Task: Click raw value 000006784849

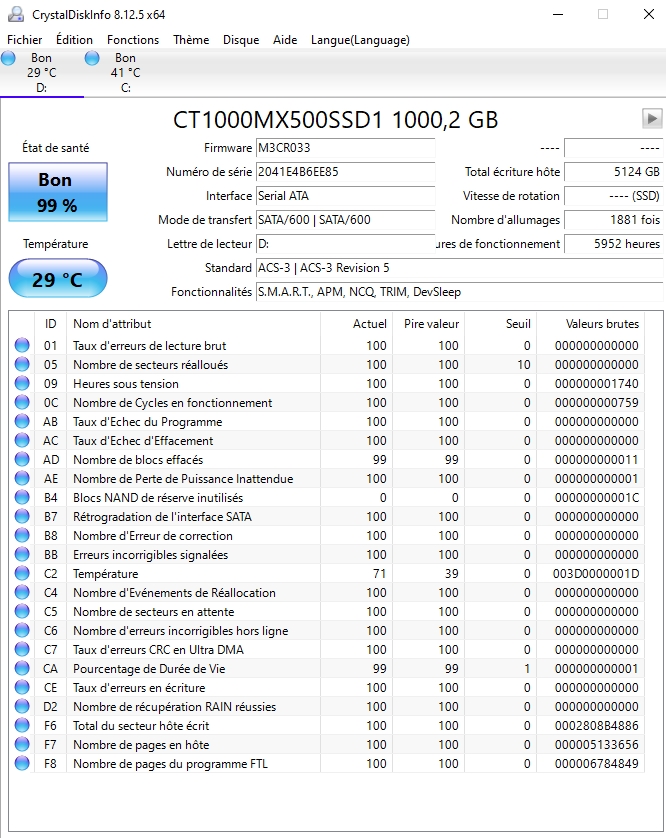Action: pos(597,763)
